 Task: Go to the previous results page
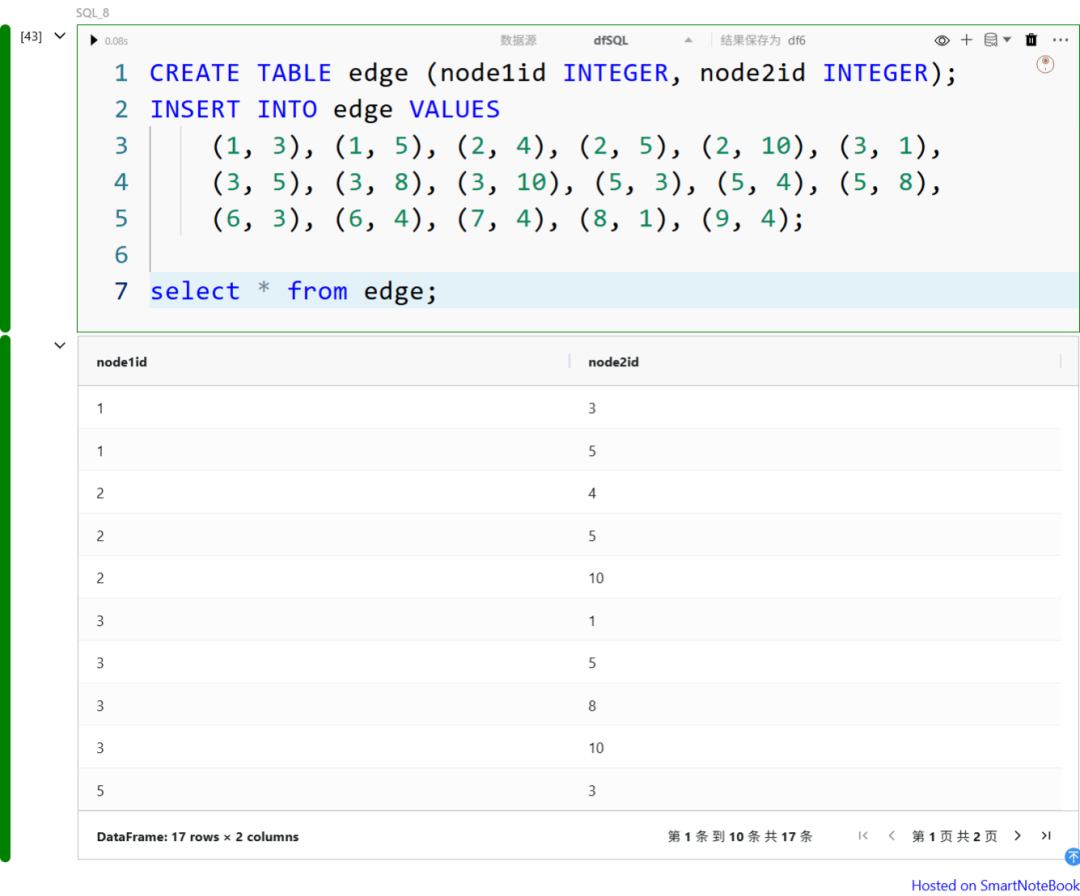click(x=891, y=836)
